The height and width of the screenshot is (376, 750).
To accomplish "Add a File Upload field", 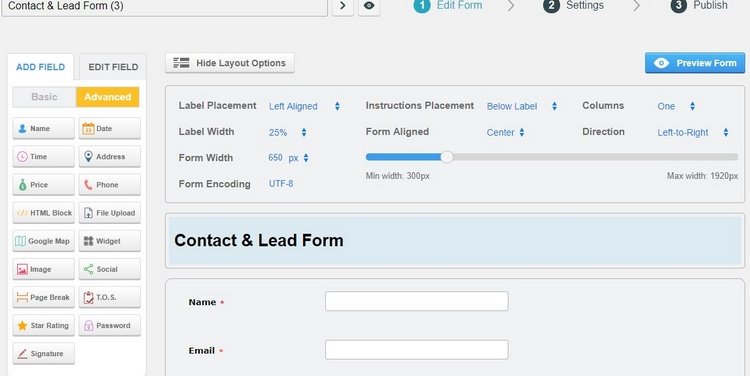I will click(110, 213).
